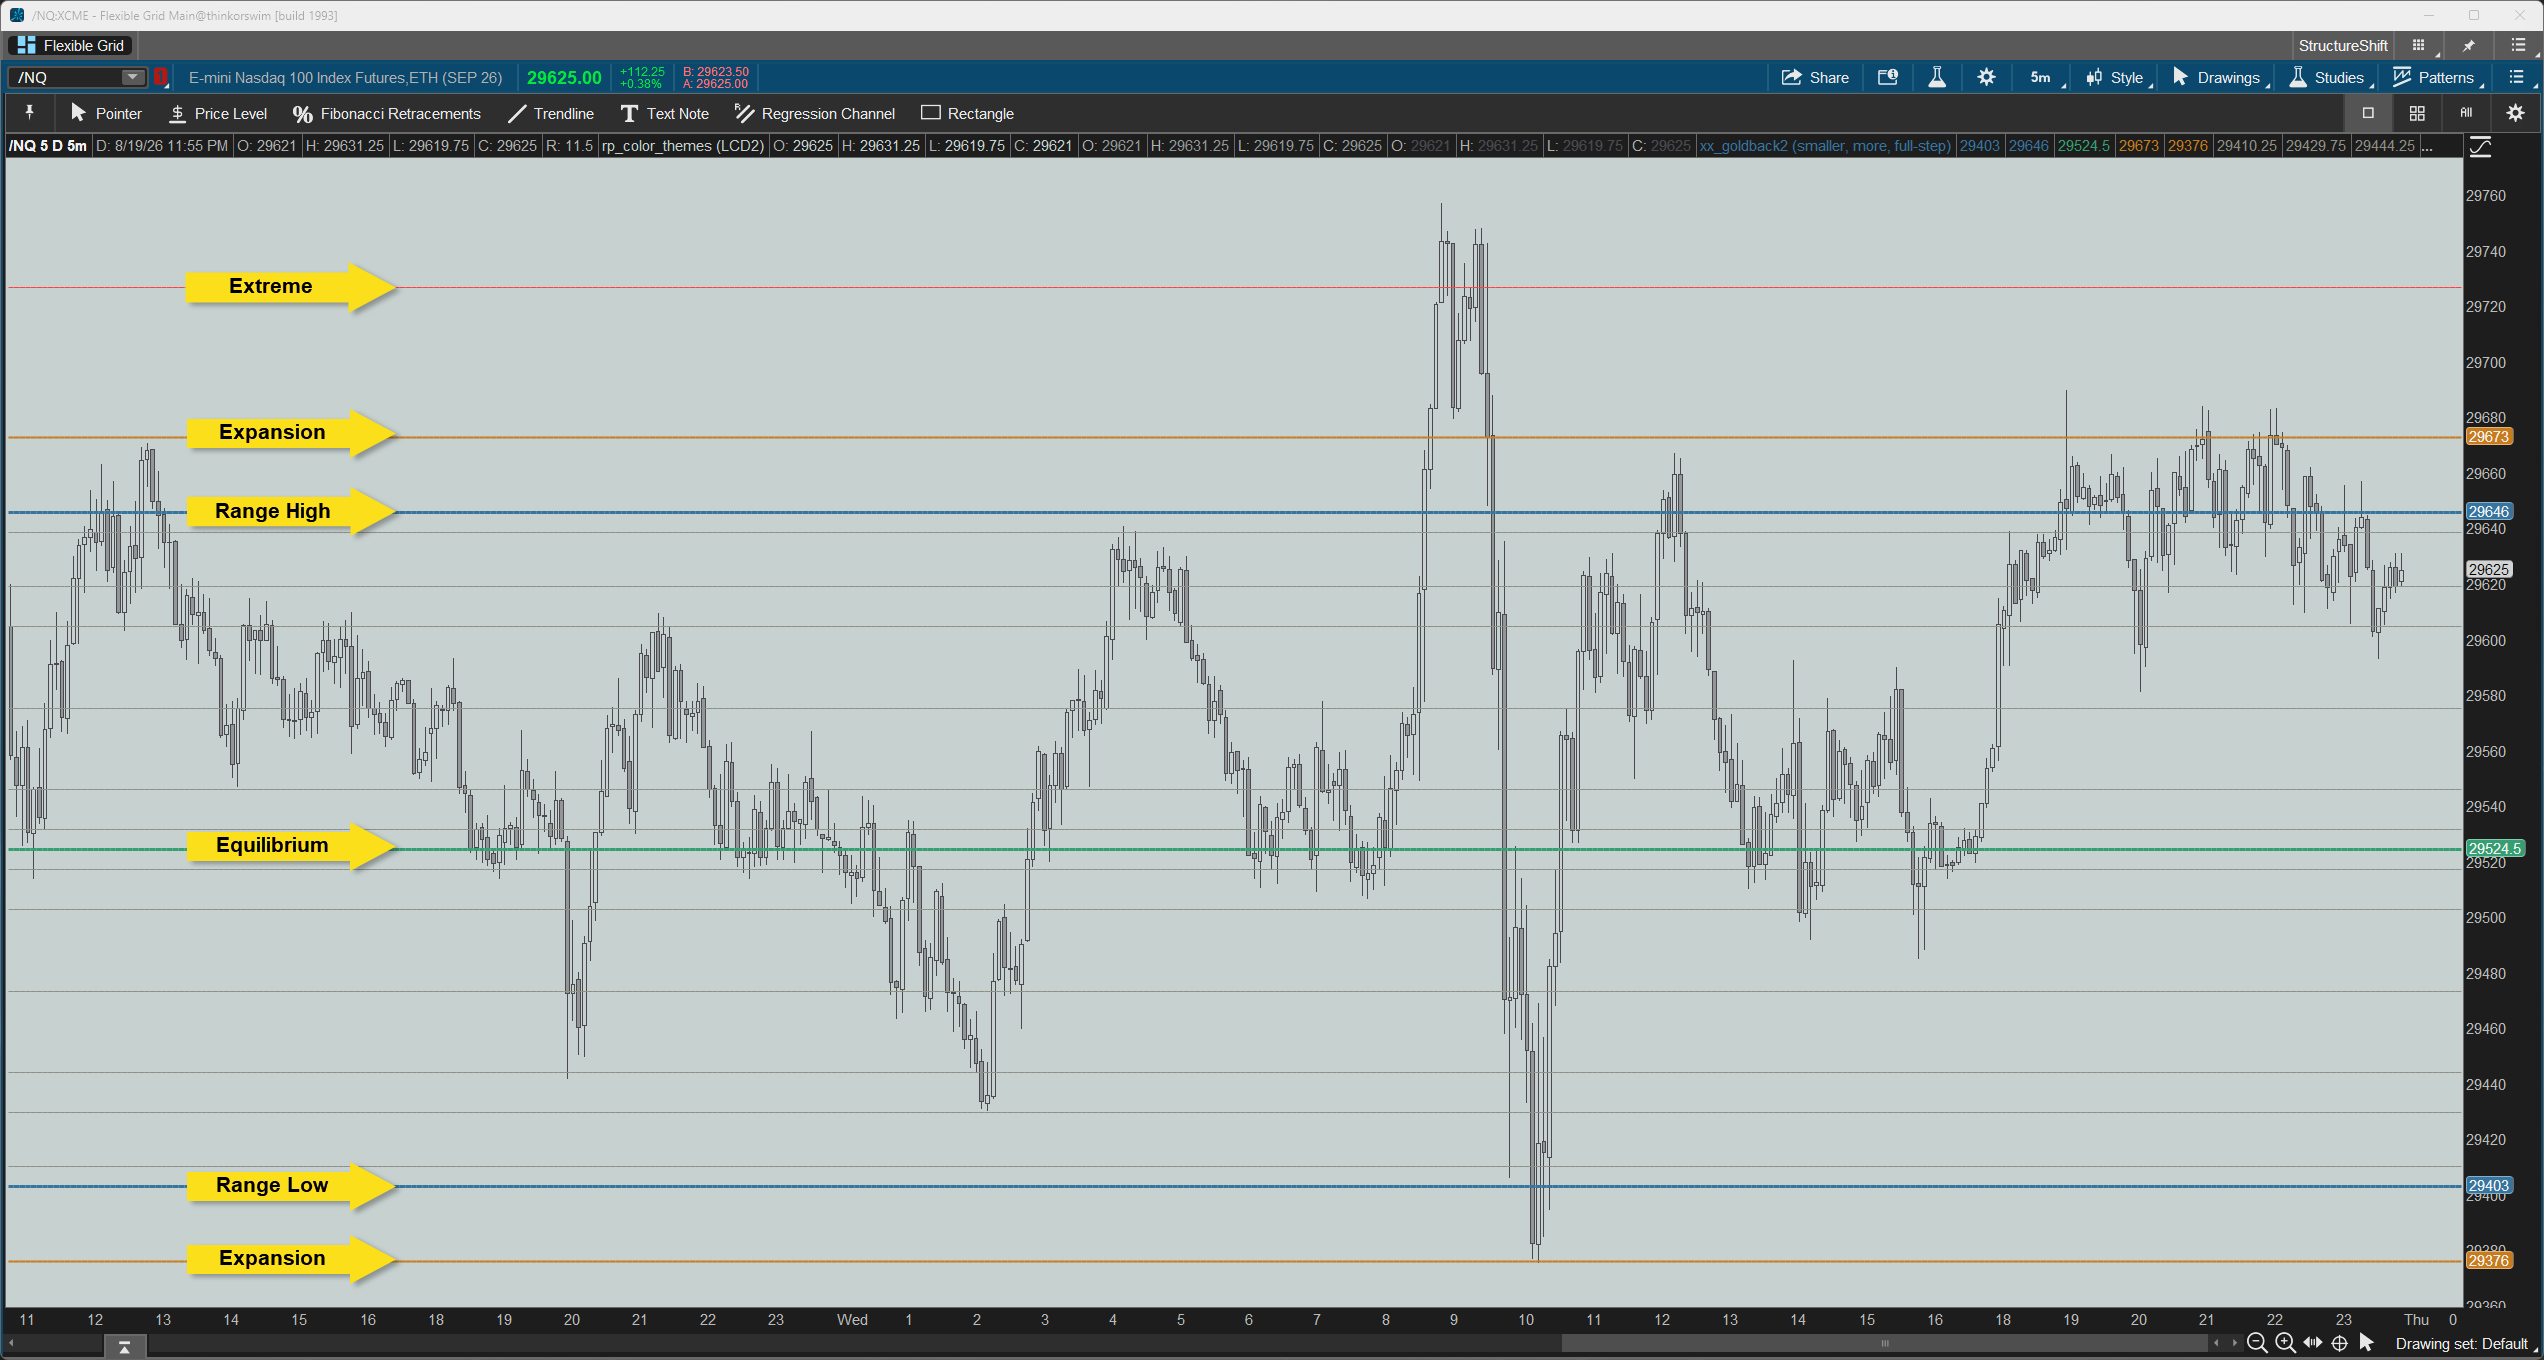Choose the Trendline drawing tool
The height and width of the screenshot is (1360, 2544).
pyautogui.click(x=551, y=113)
